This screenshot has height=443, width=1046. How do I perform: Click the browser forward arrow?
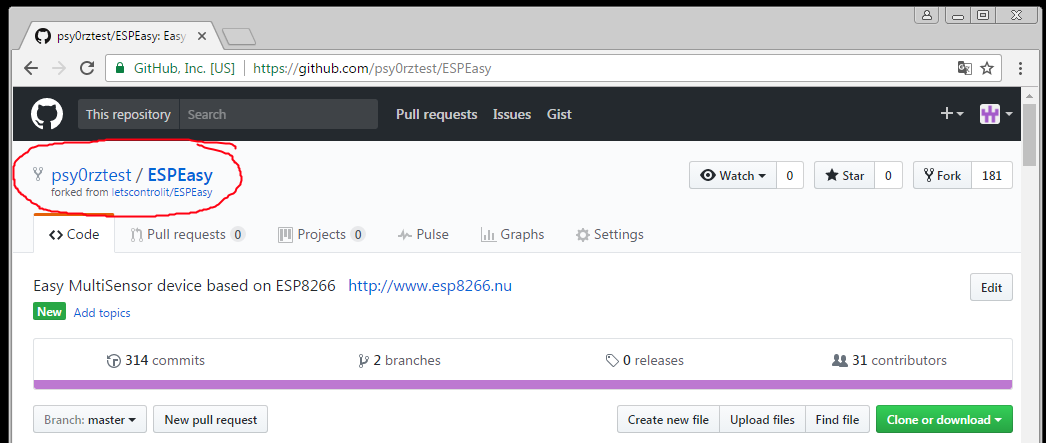(x=59, y=68)
